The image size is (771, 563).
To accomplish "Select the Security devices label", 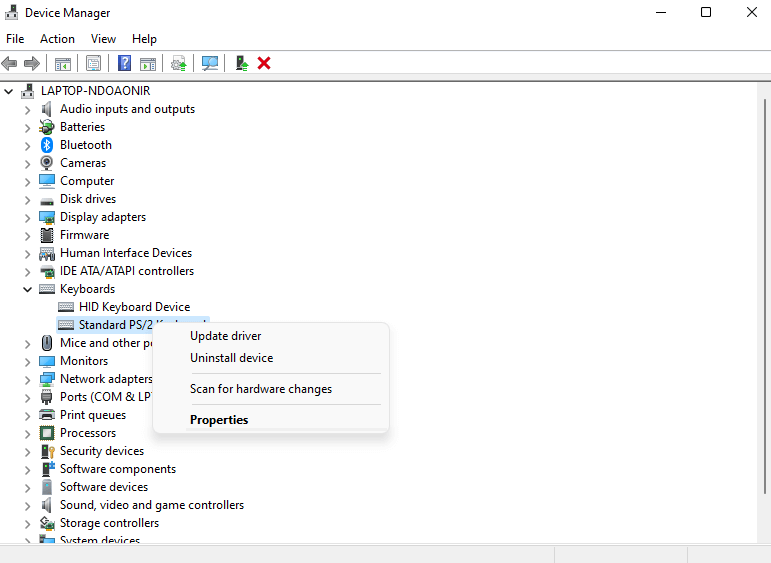I will click(102, 451).
